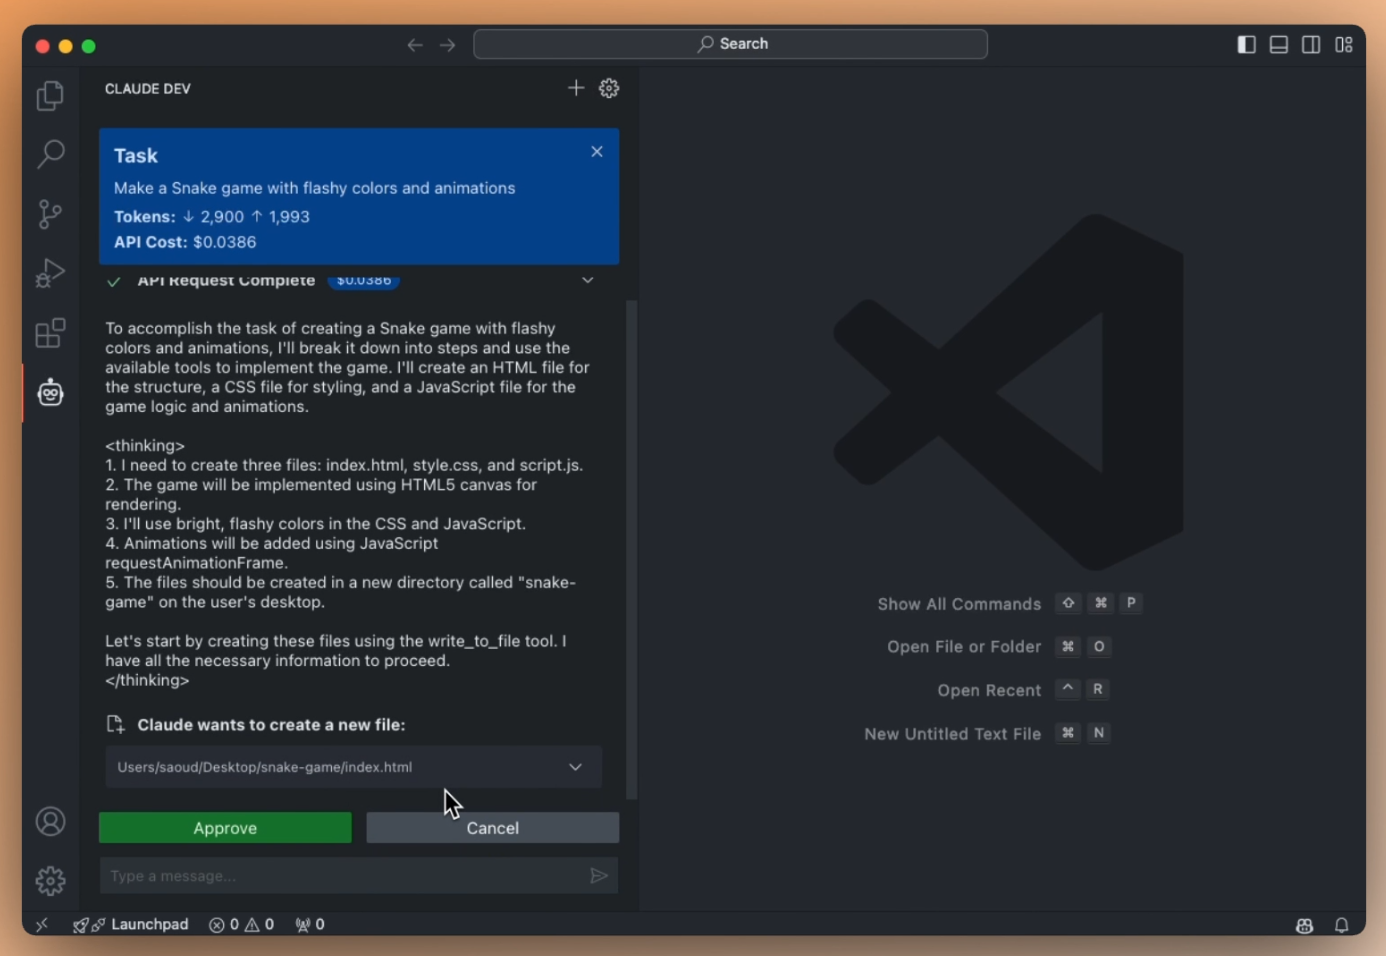Toggle secondary side bar visibility
This screenshot has height=956, width=1386.
pyautogui.click(x=1311, y=45)
